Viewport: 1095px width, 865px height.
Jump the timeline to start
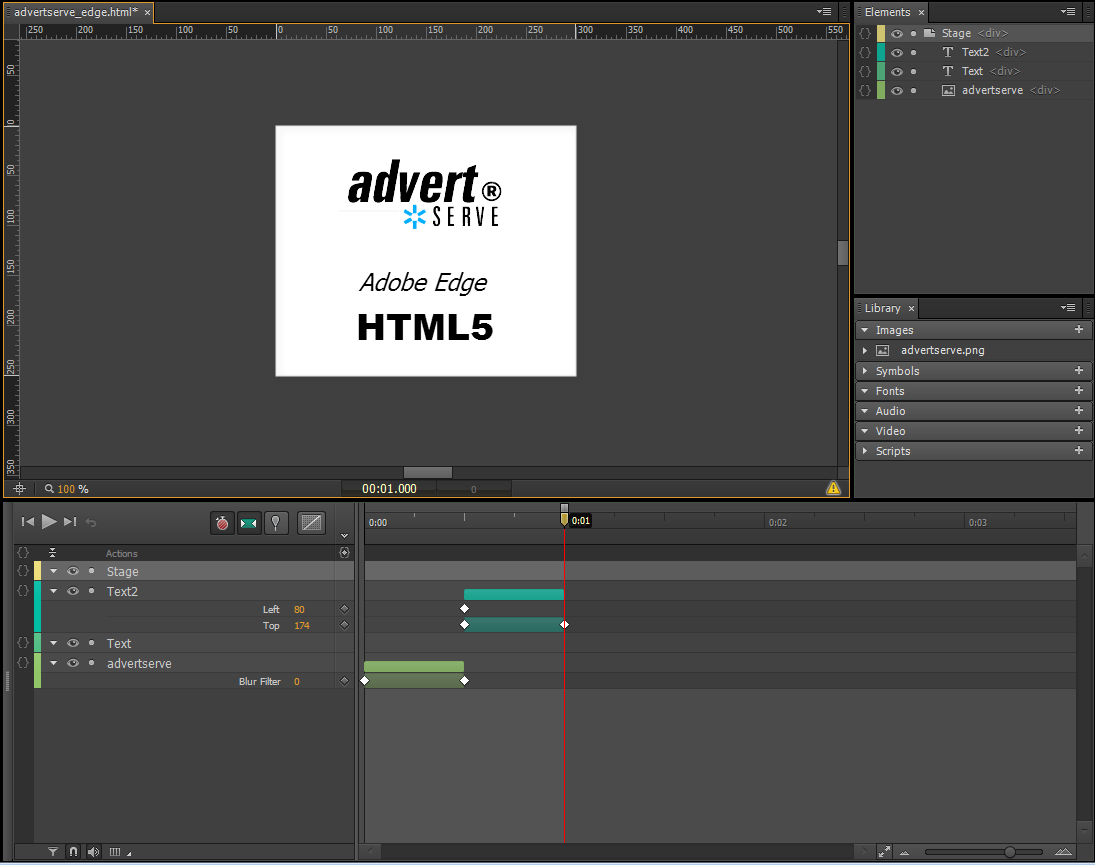click(28, 522)
